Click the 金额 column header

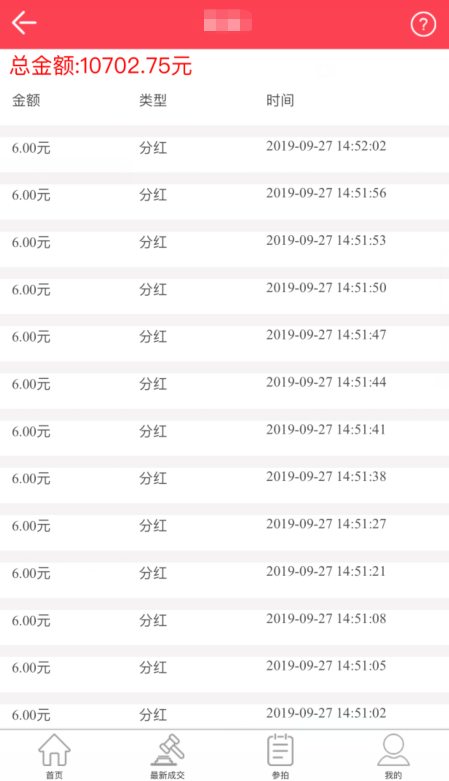click(x=26, y=101)
